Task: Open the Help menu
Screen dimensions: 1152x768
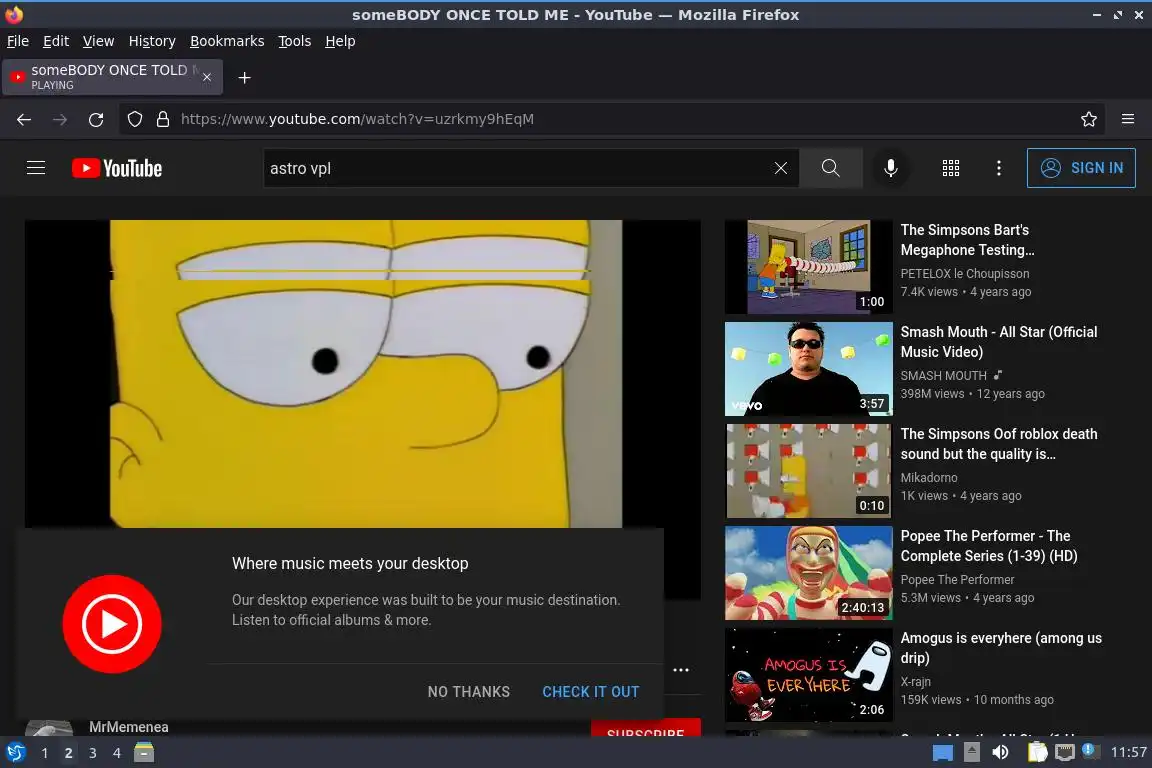Action: pos(340,41)
